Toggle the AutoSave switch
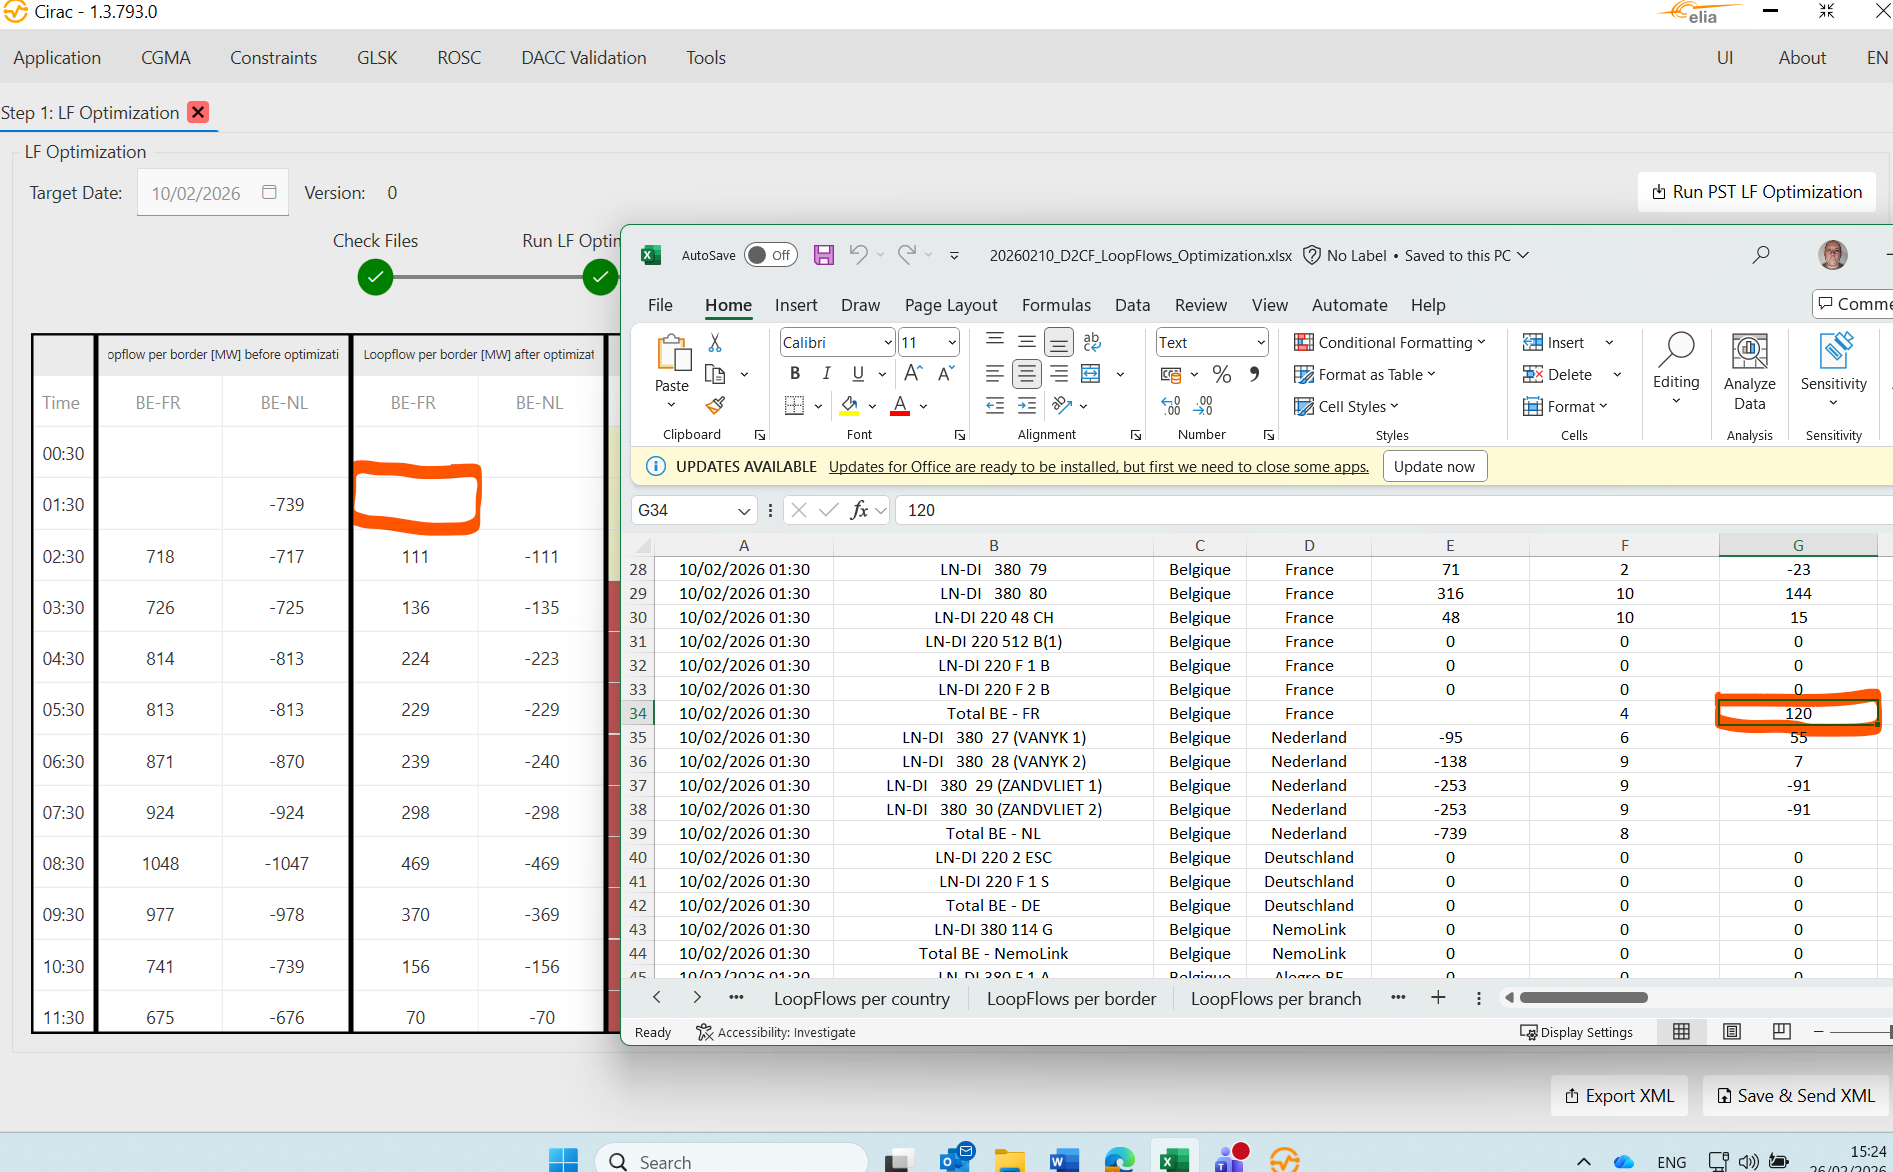The width and height of the screenshot is (1893, 1172). 770,255
